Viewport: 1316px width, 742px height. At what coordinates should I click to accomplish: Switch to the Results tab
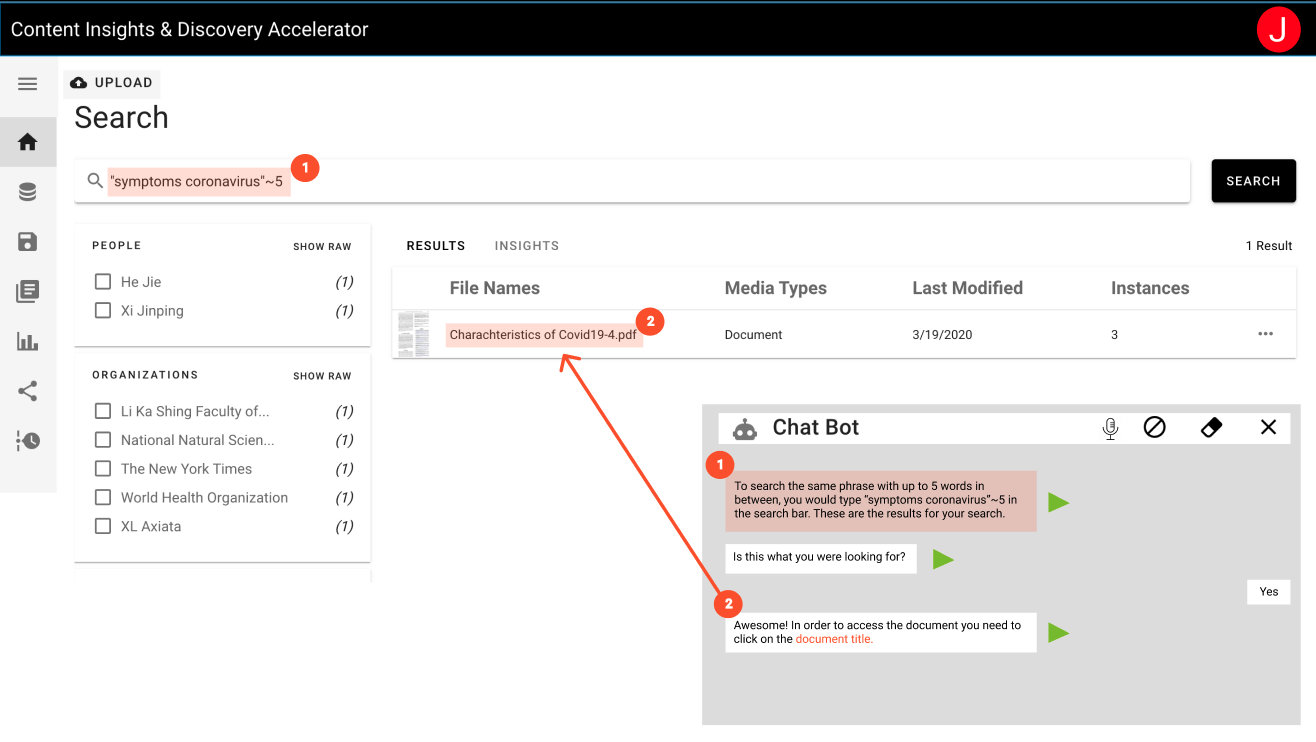point(436,246)
